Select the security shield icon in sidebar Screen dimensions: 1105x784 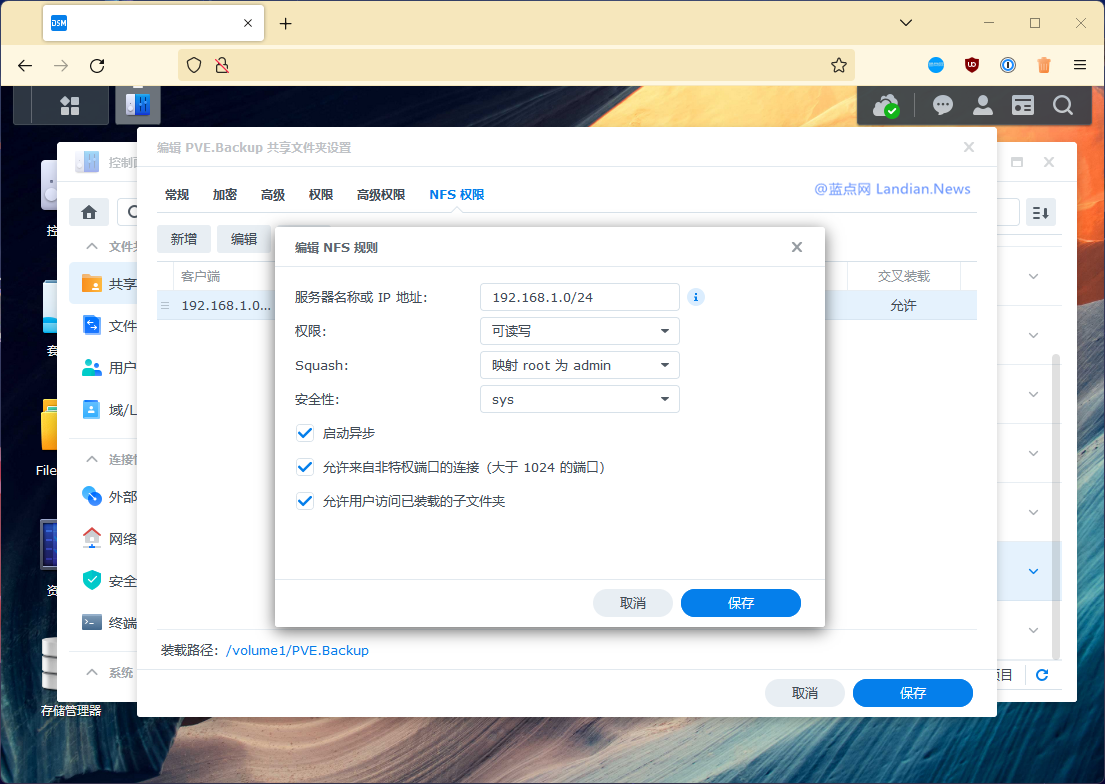click(x=91, y=580)
